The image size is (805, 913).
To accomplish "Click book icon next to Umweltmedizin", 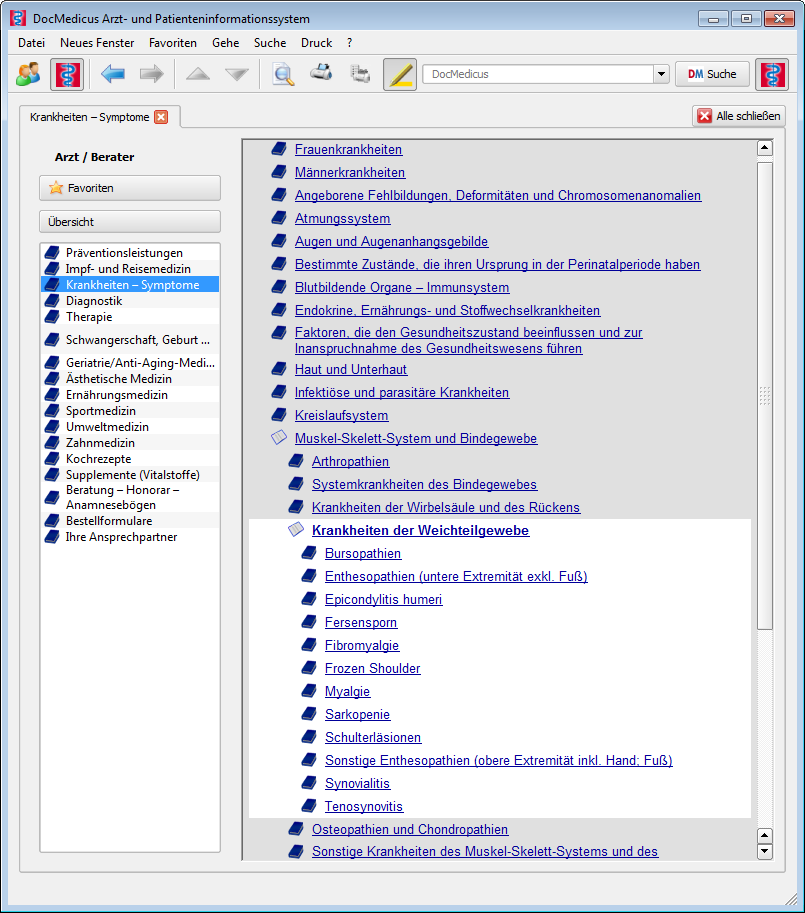I will coord(52,427).
